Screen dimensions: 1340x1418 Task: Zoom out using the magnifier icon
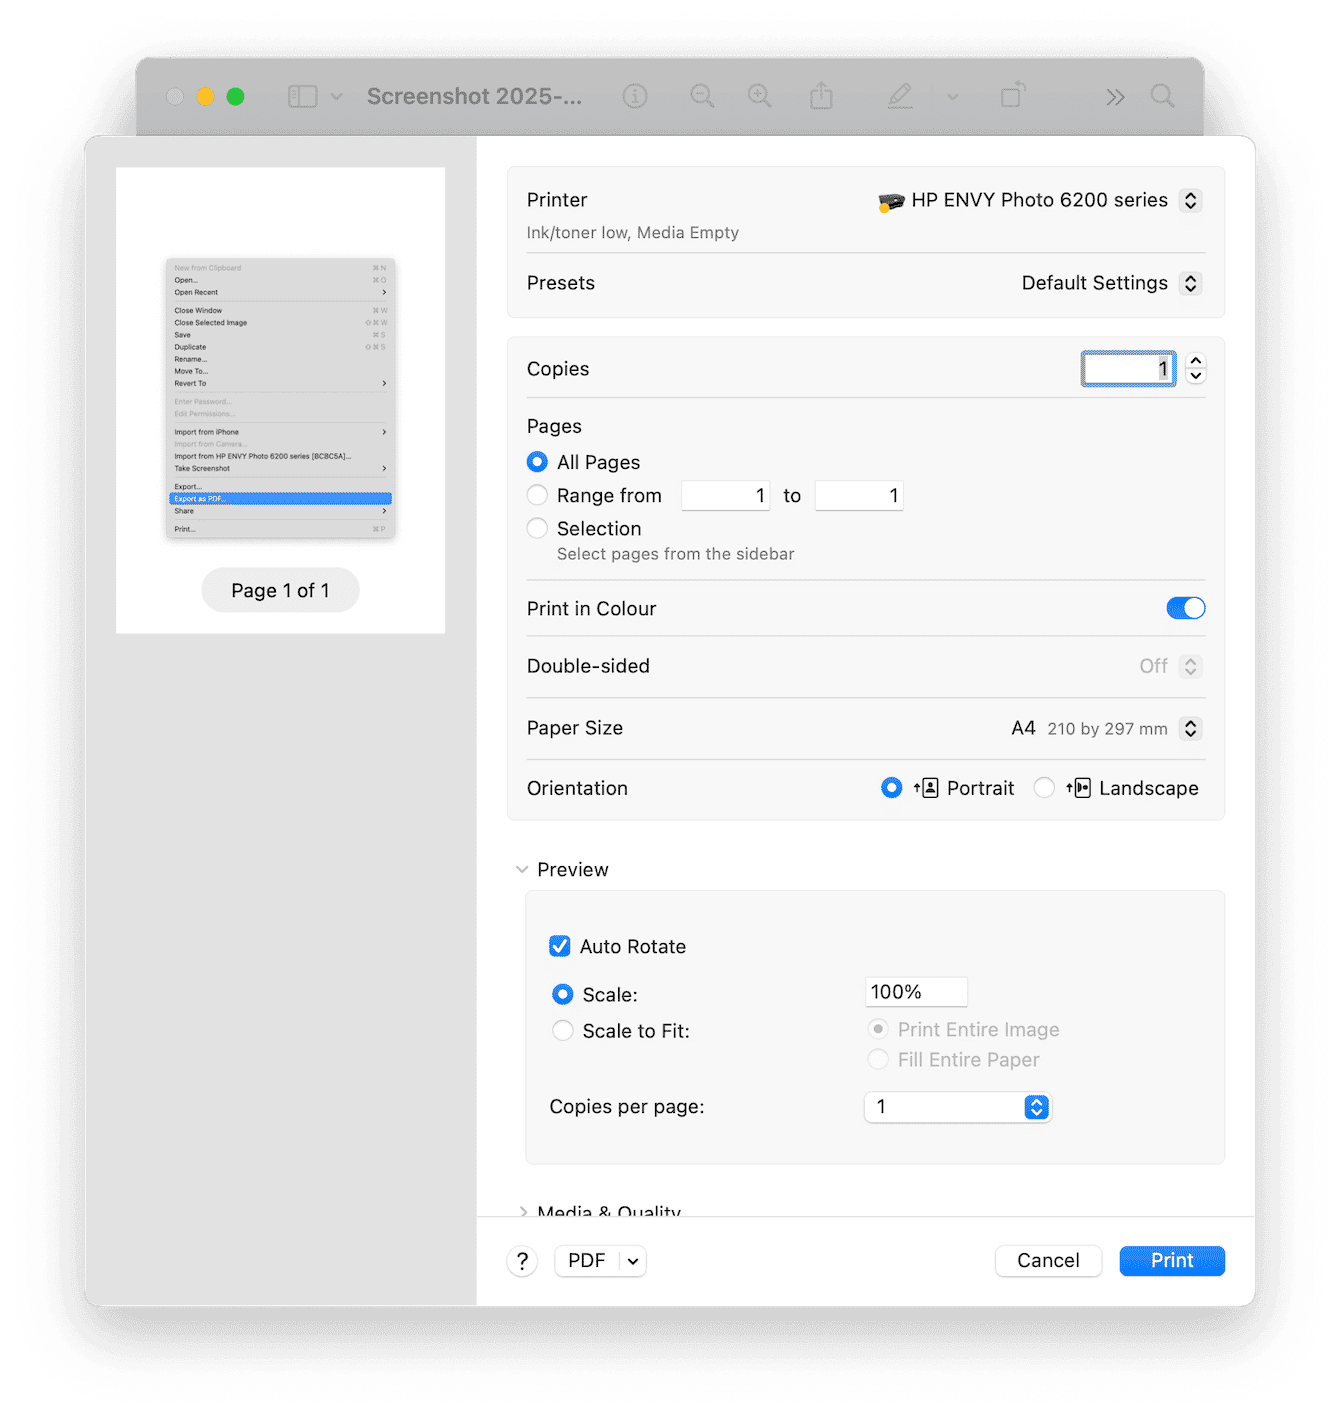[x=702, y=96]
